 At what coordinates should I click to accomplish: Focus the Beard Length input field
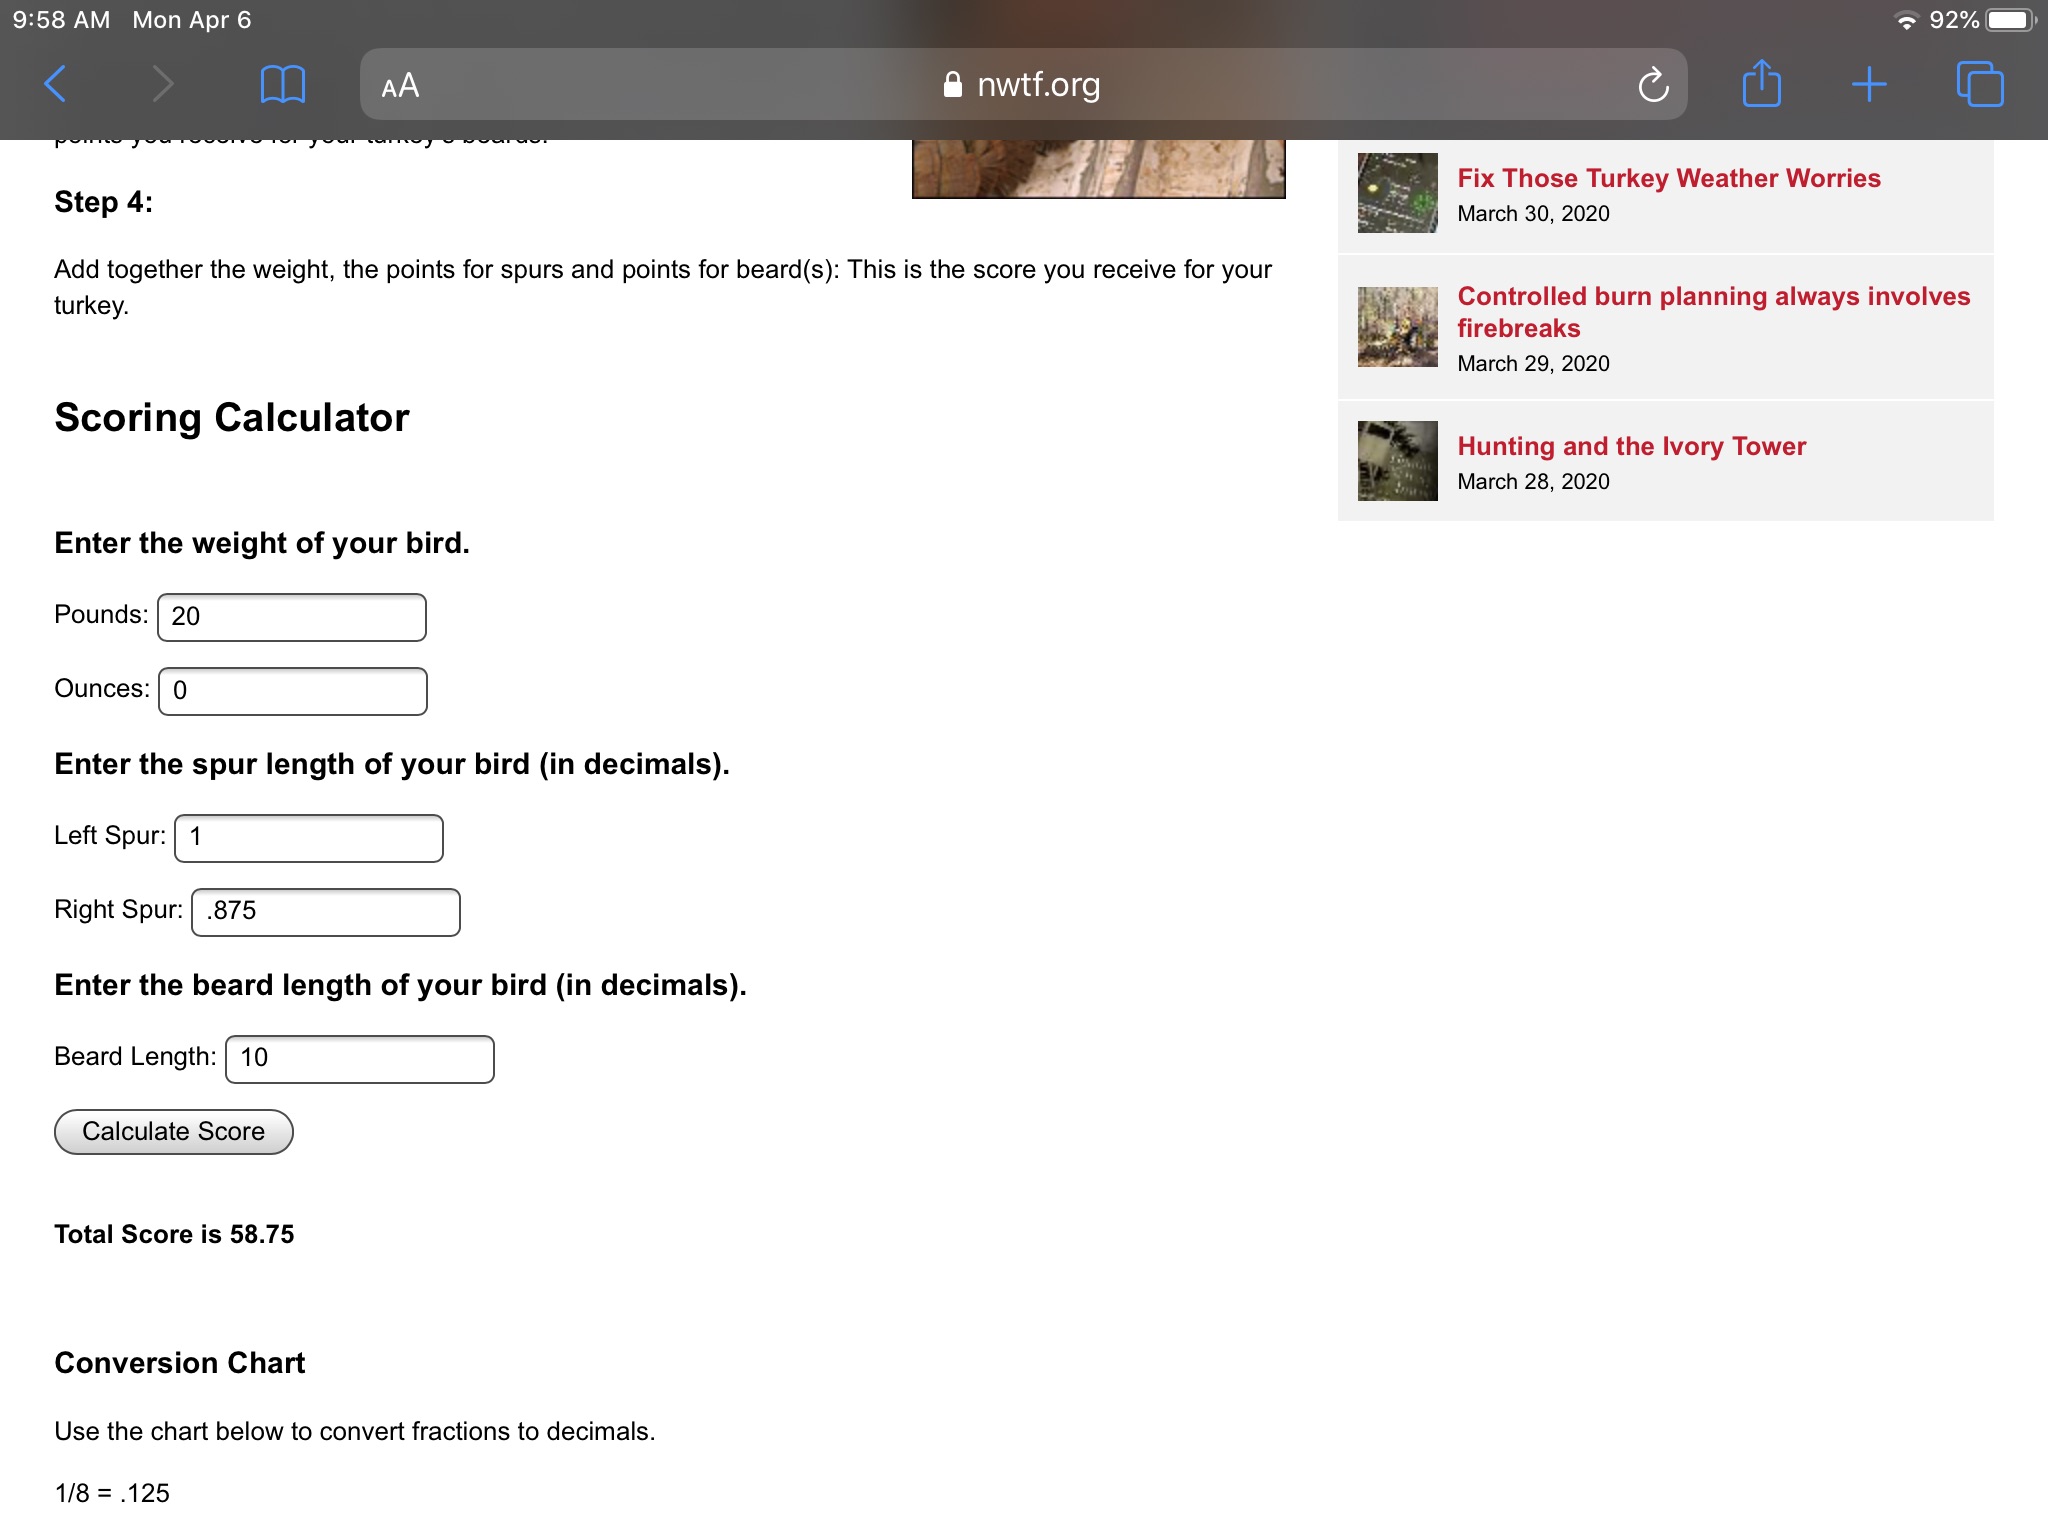tap(360, 1059)
